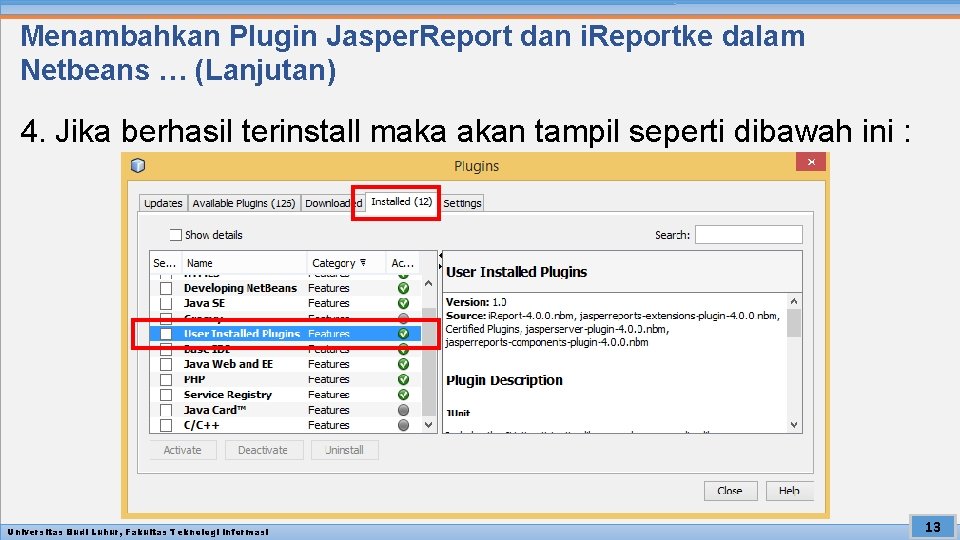Viewport: 960px width, 540px height.
Task: Close the Plugins dialog with the red X
Action: pos(811,162)
